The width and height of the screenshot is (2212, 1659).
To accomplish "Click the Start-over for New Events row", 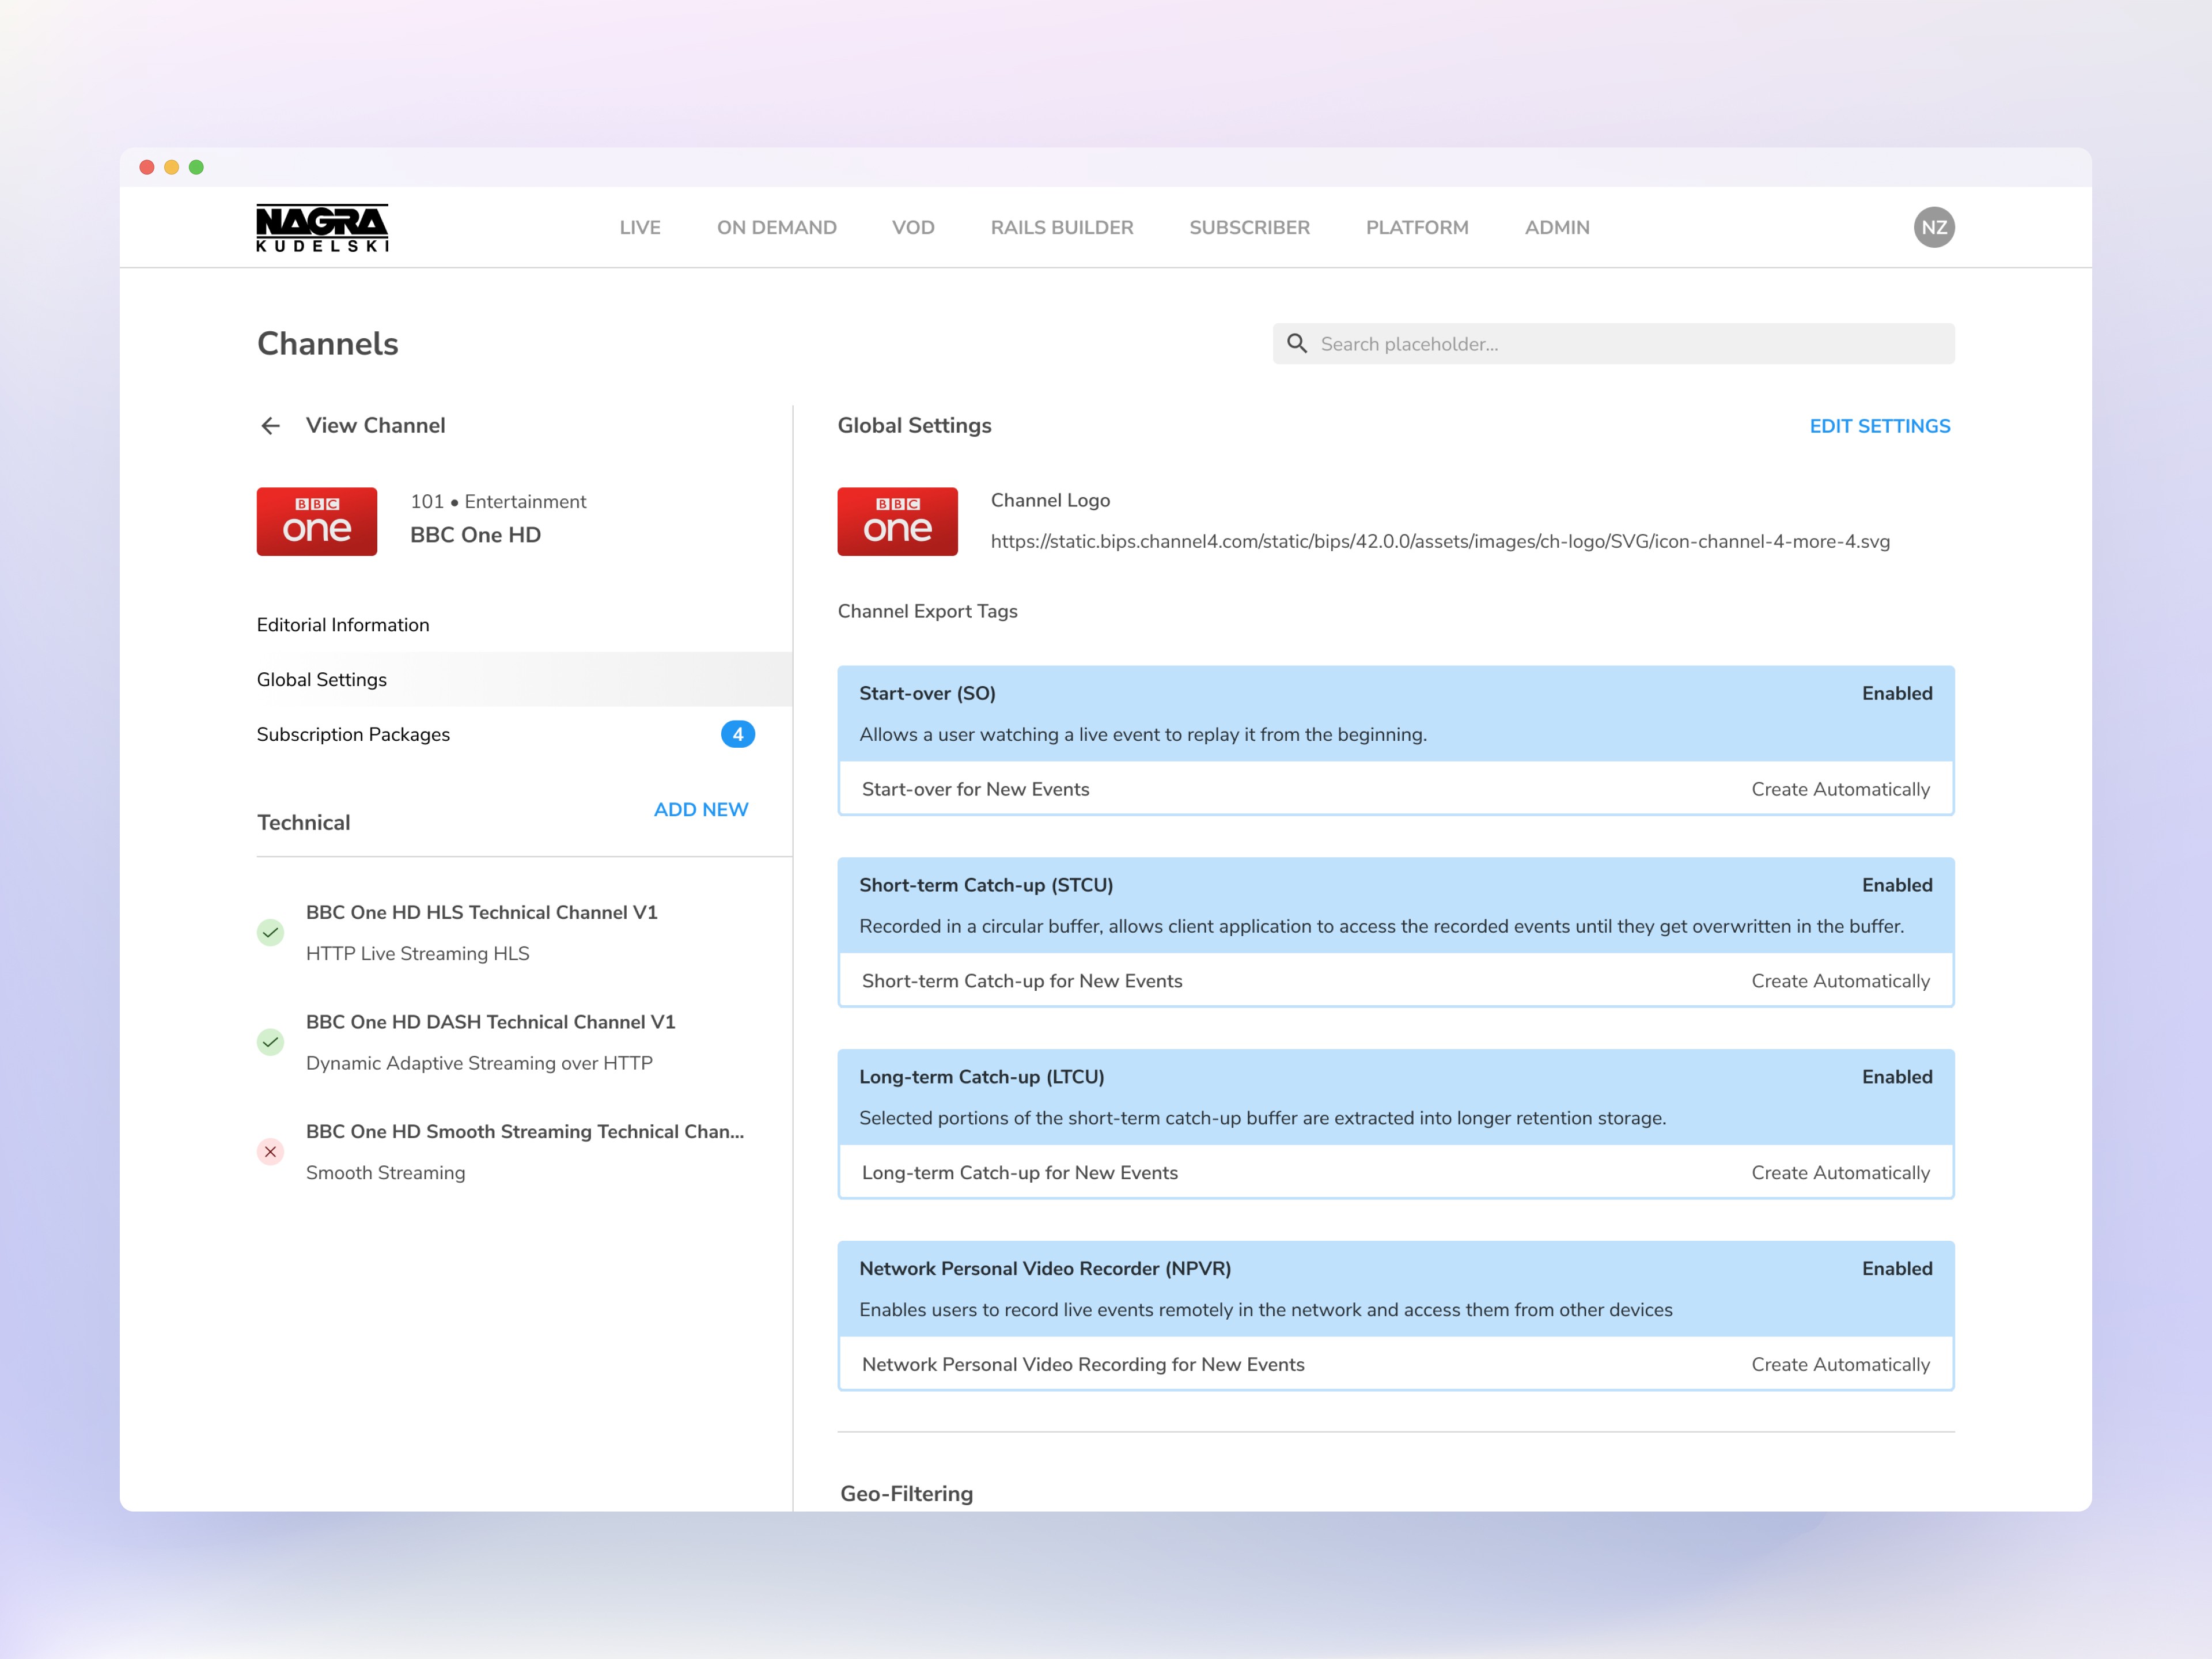I will pos(1395,790).
